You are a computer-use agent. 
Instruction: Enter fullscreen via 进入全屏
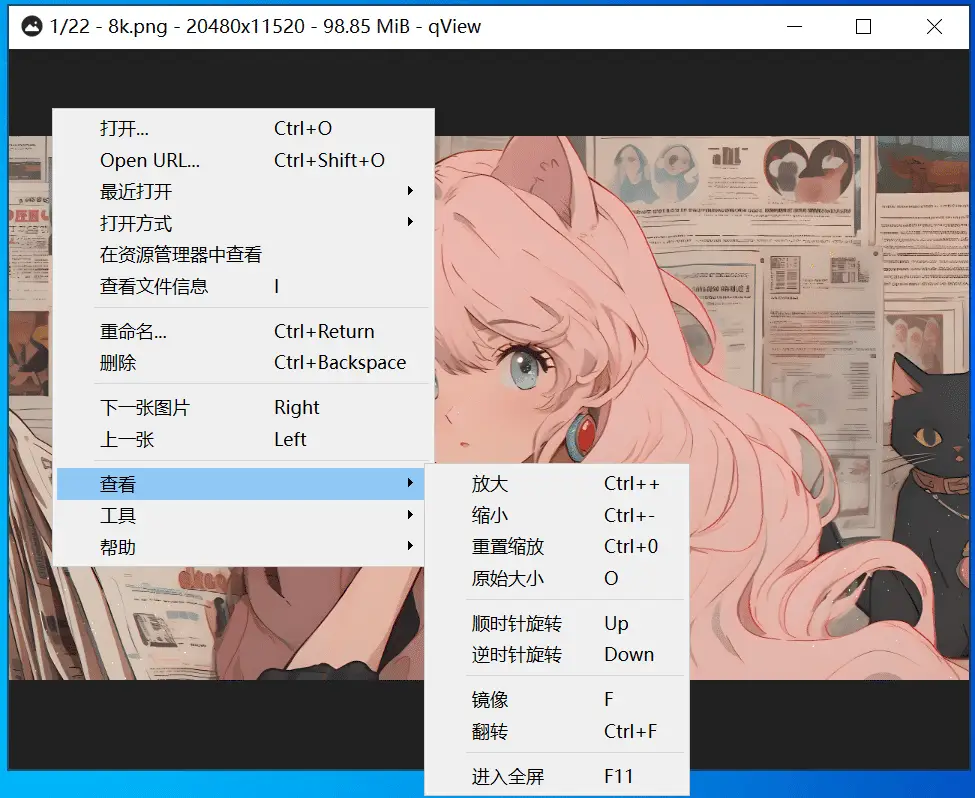508,777
